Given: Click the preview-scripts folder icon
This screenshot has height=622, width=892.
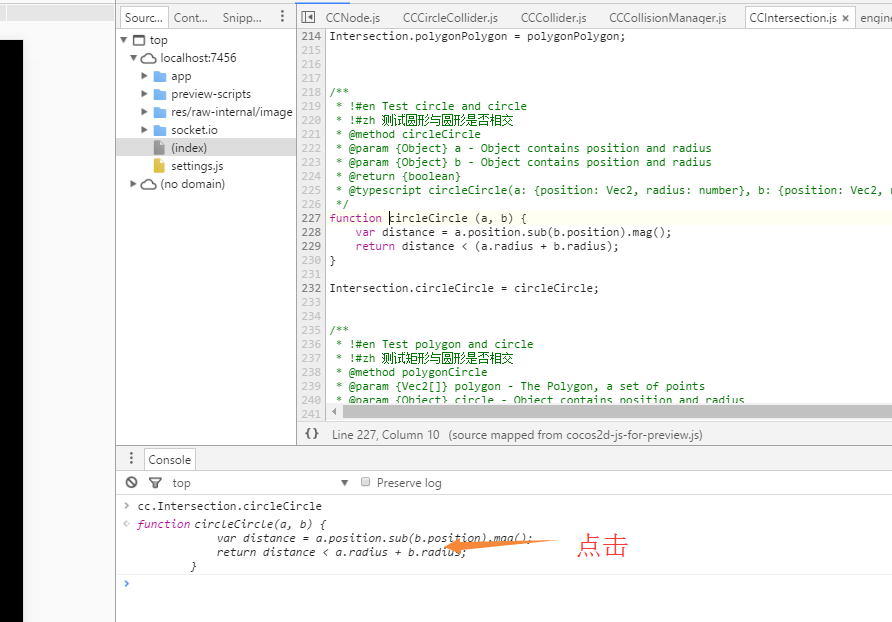Looking at the screenshot, I should [x=160, y=94].
